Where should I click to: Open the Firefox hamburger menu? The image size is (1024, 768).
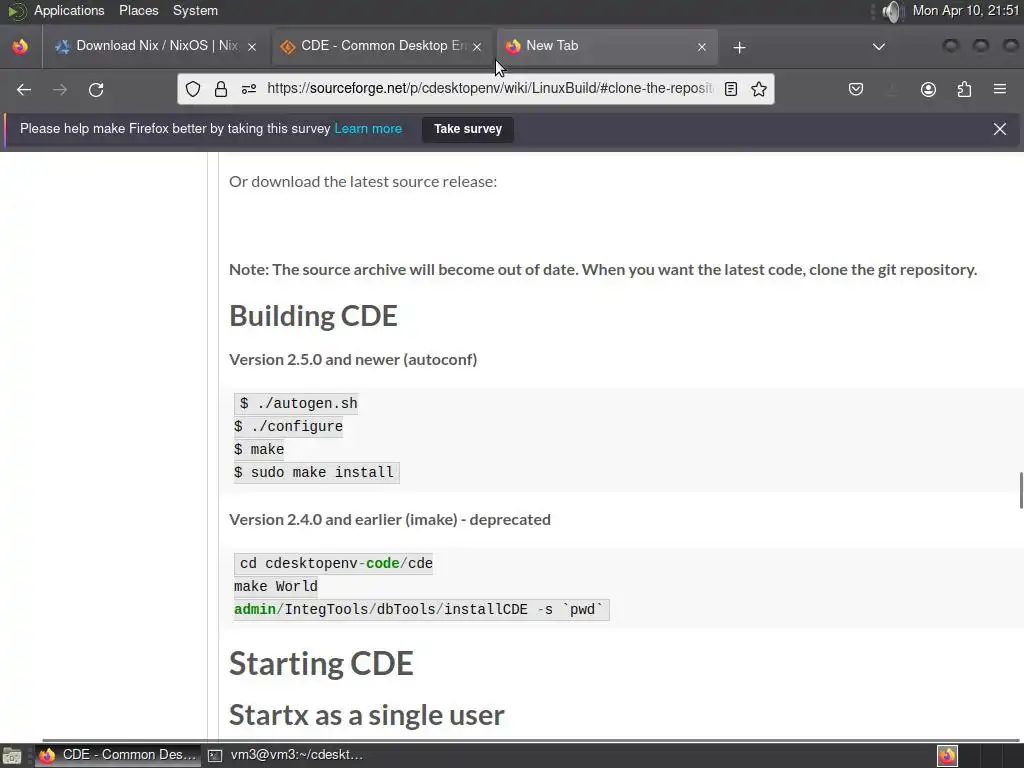click(x=1000, y=89)
